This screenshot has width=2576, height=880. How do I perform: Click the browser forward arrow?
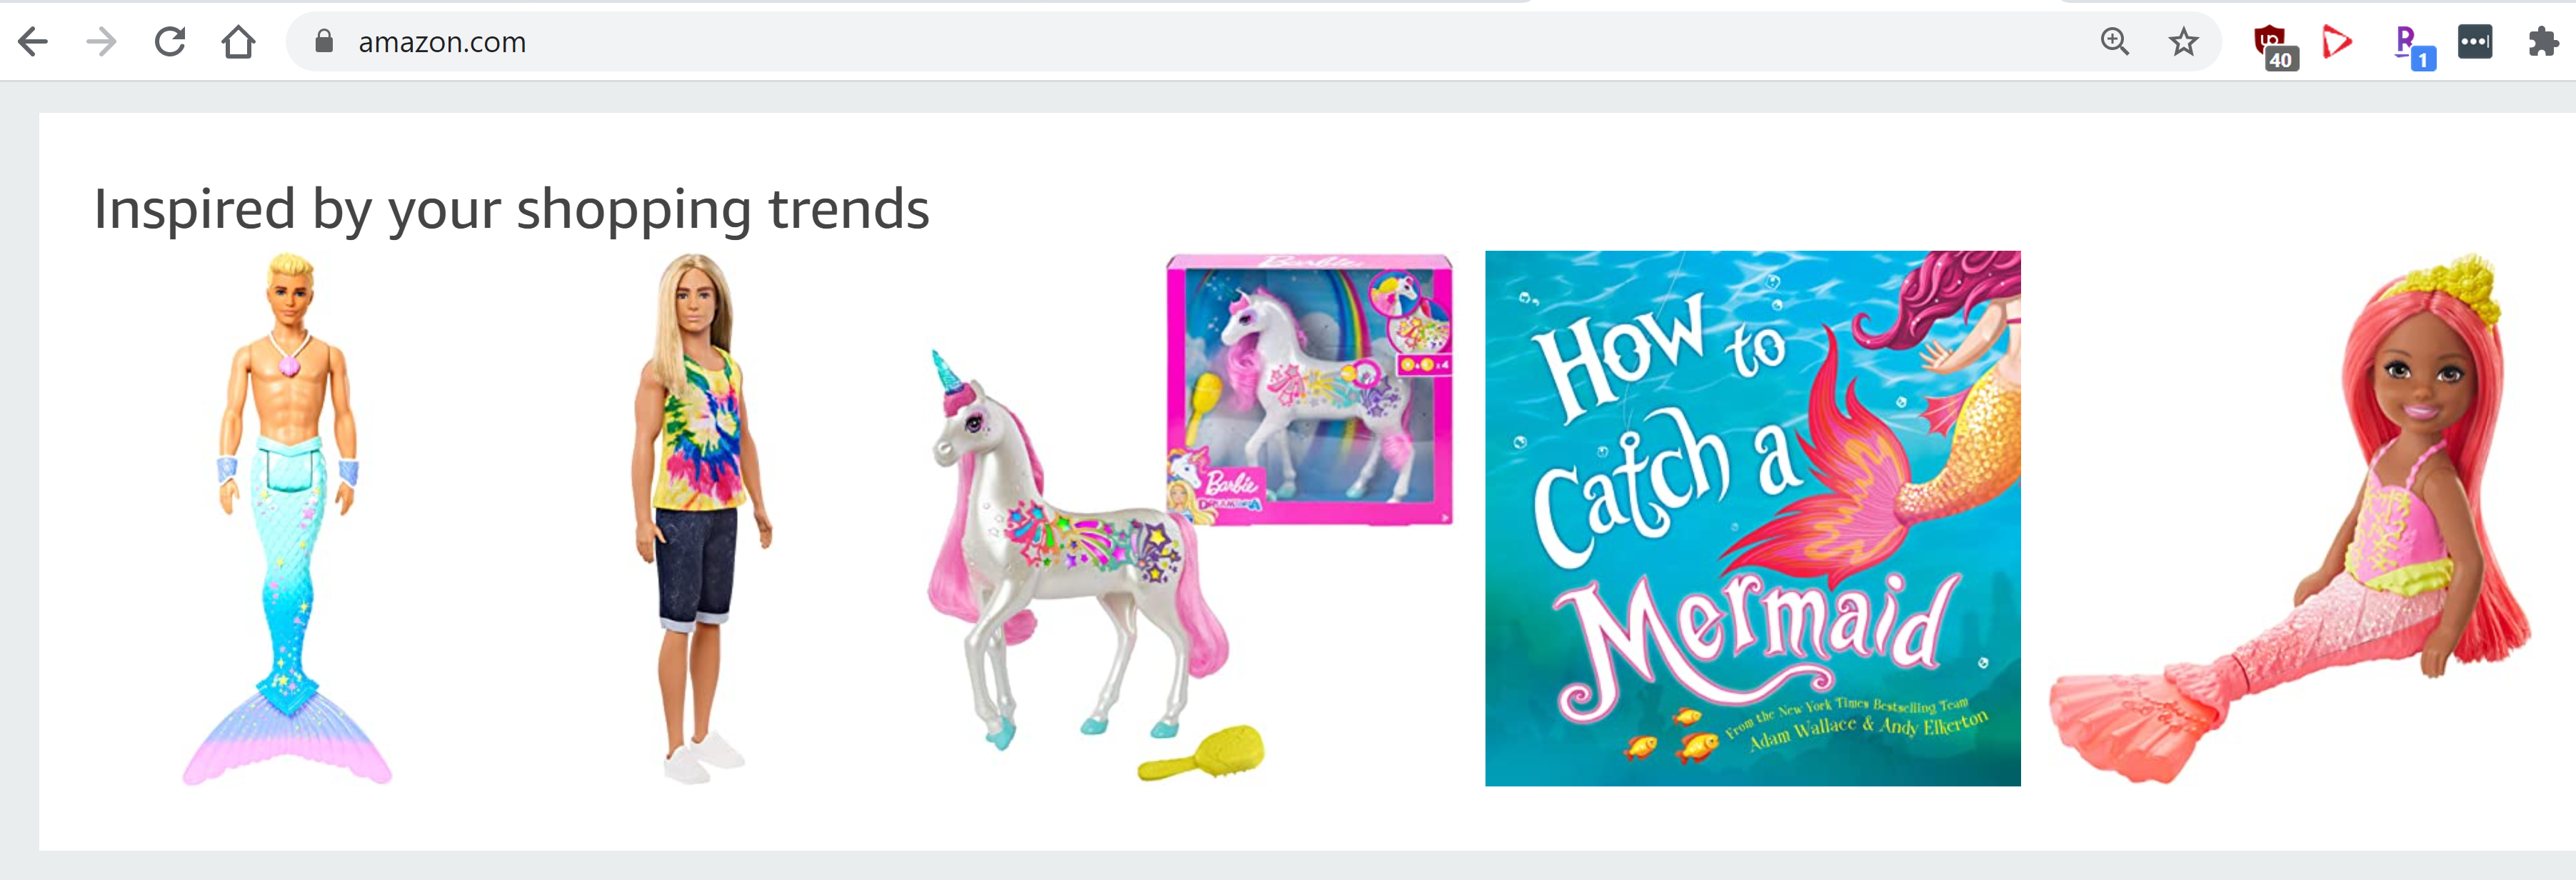click(101, 42)
